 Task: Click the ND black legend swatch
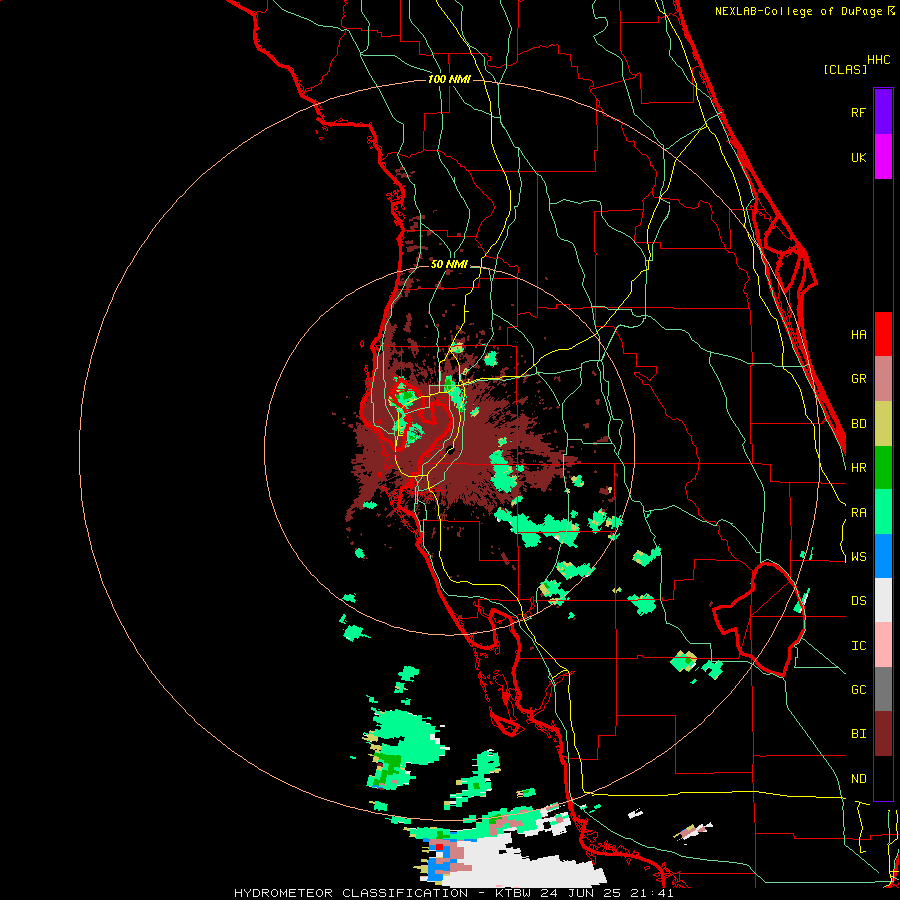coord(883,778)
